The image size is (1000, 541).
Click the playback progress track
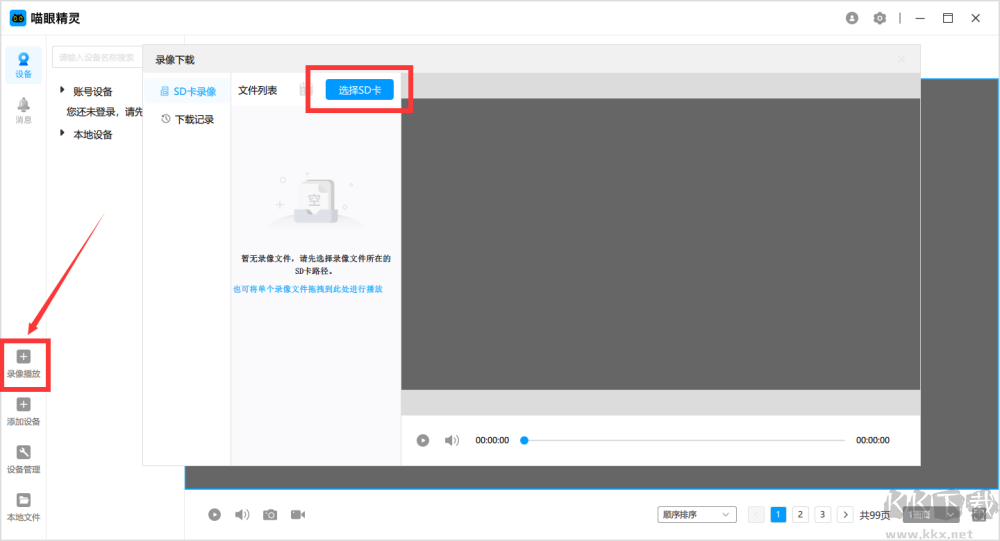click(x=682, y=440)
